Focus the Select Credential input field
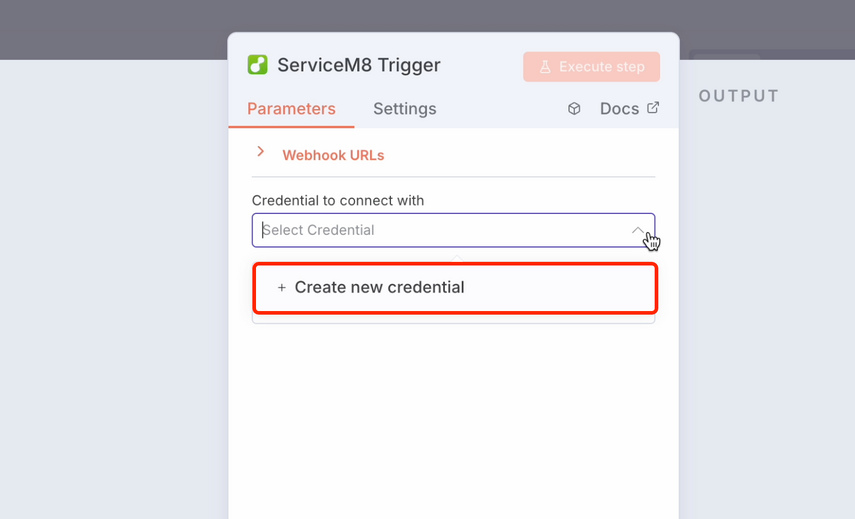This screenshot has height=519, width=855. click(453, 230)
